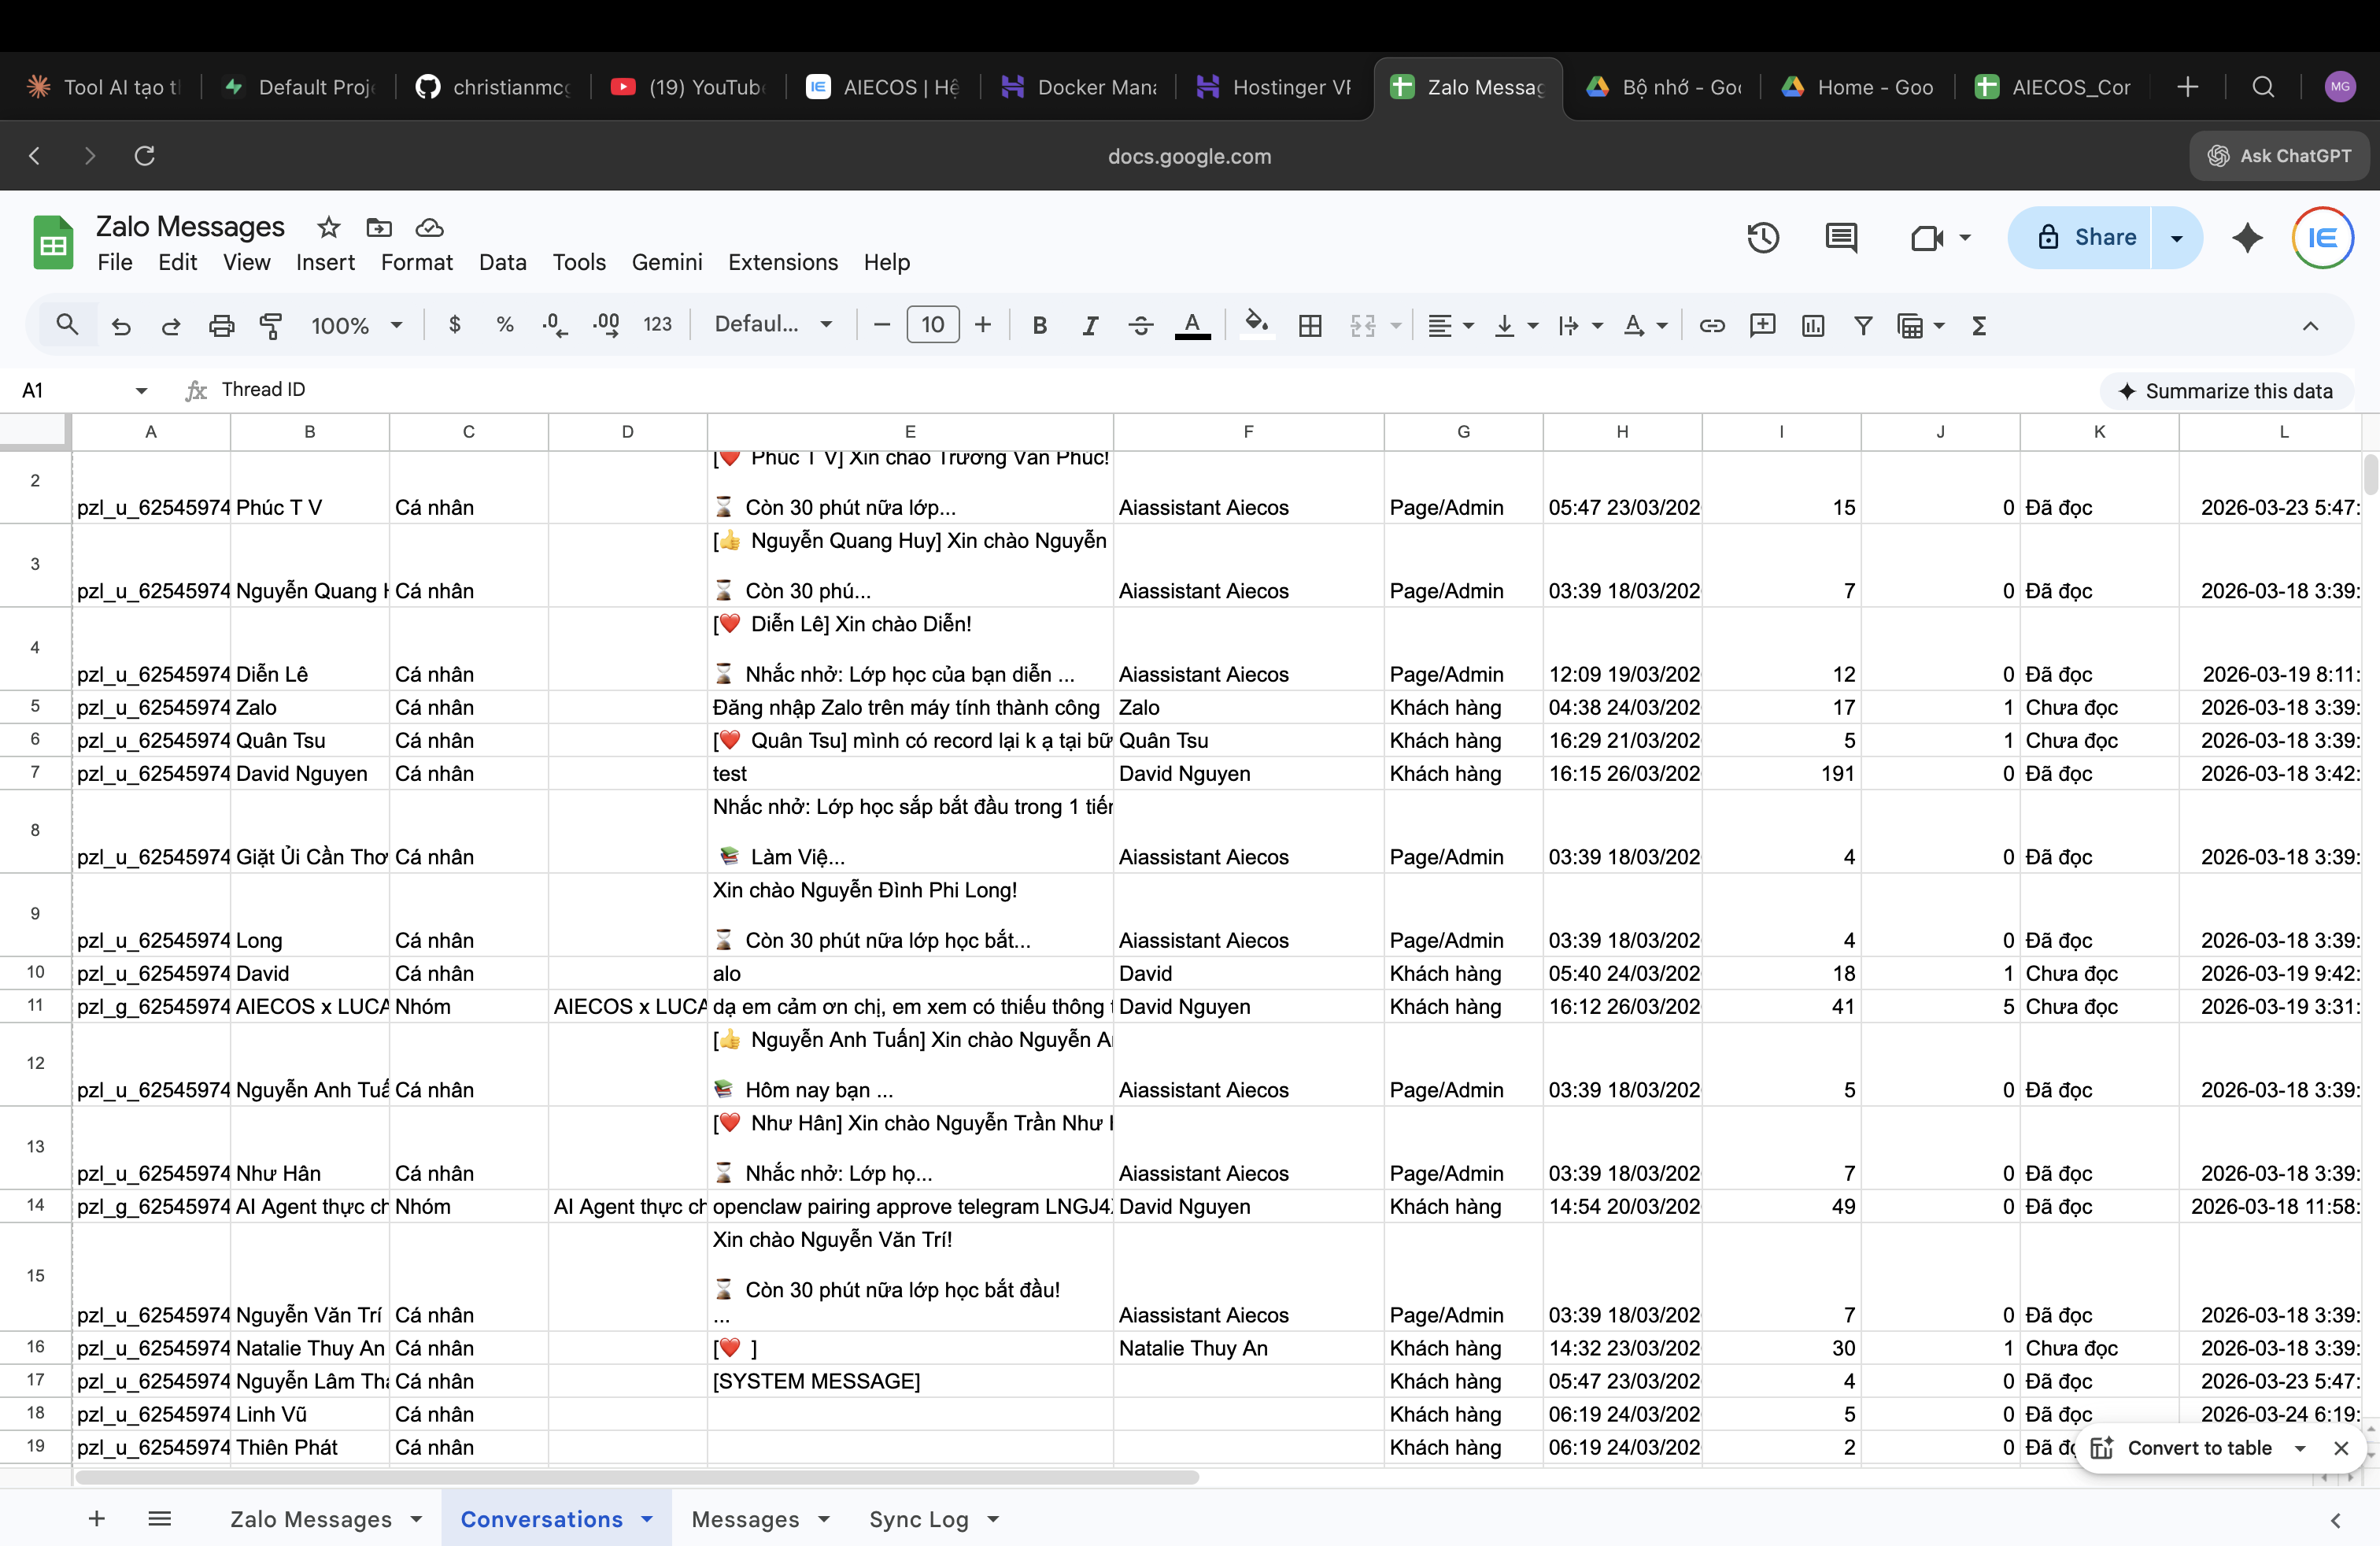Click the move to folder icon
Viewport: 2380px width, 1546px height.
379,227
